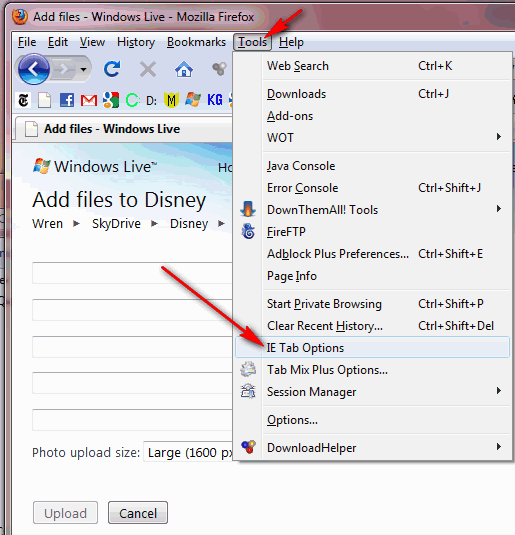Reload the page with refresh icon
The image size is (515, 535).
point(112,69)
